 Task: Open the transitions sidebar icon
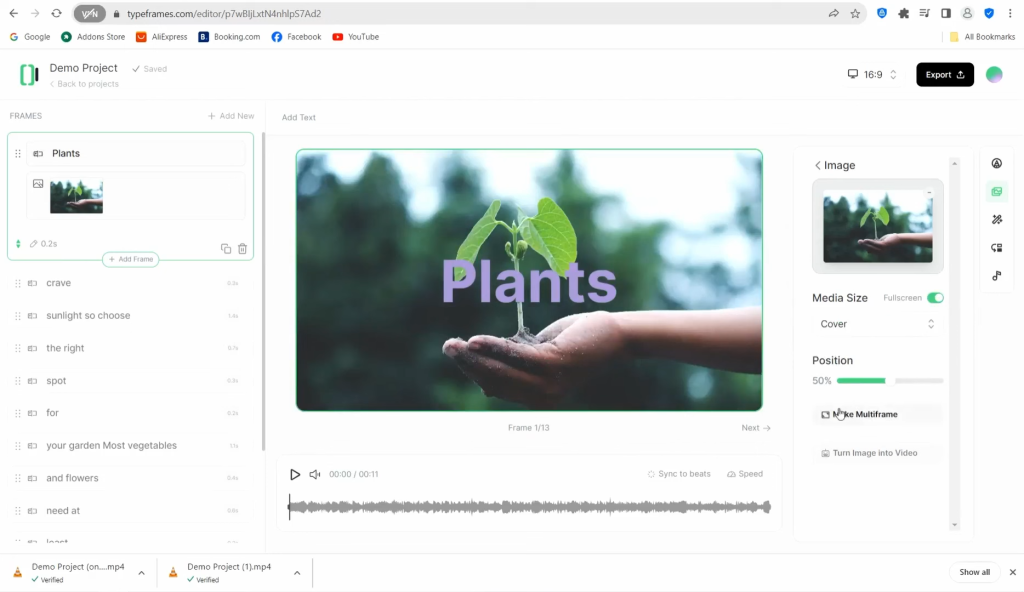997,248
